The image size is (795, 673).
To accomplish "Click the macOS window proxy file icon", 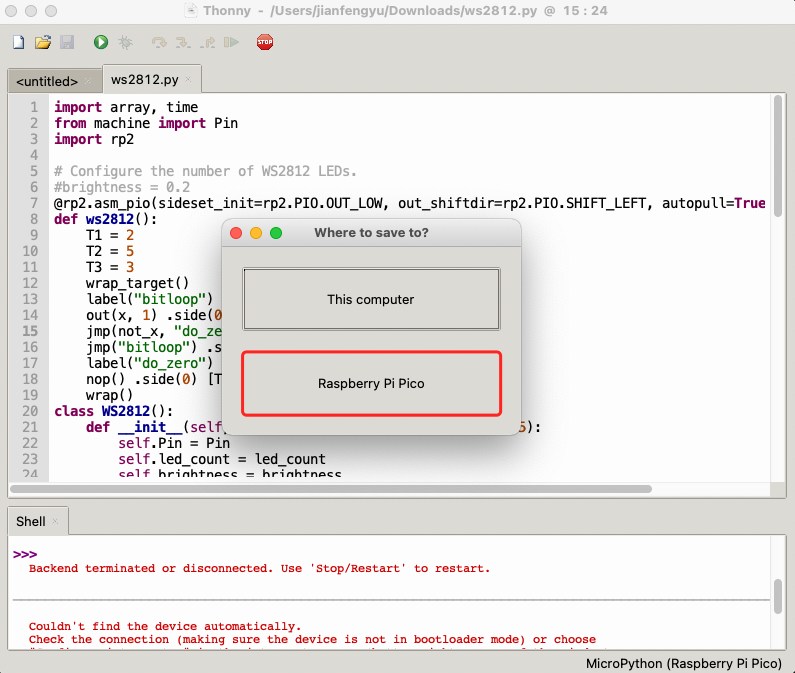I will pyautogui.click(x=191, y=11).
